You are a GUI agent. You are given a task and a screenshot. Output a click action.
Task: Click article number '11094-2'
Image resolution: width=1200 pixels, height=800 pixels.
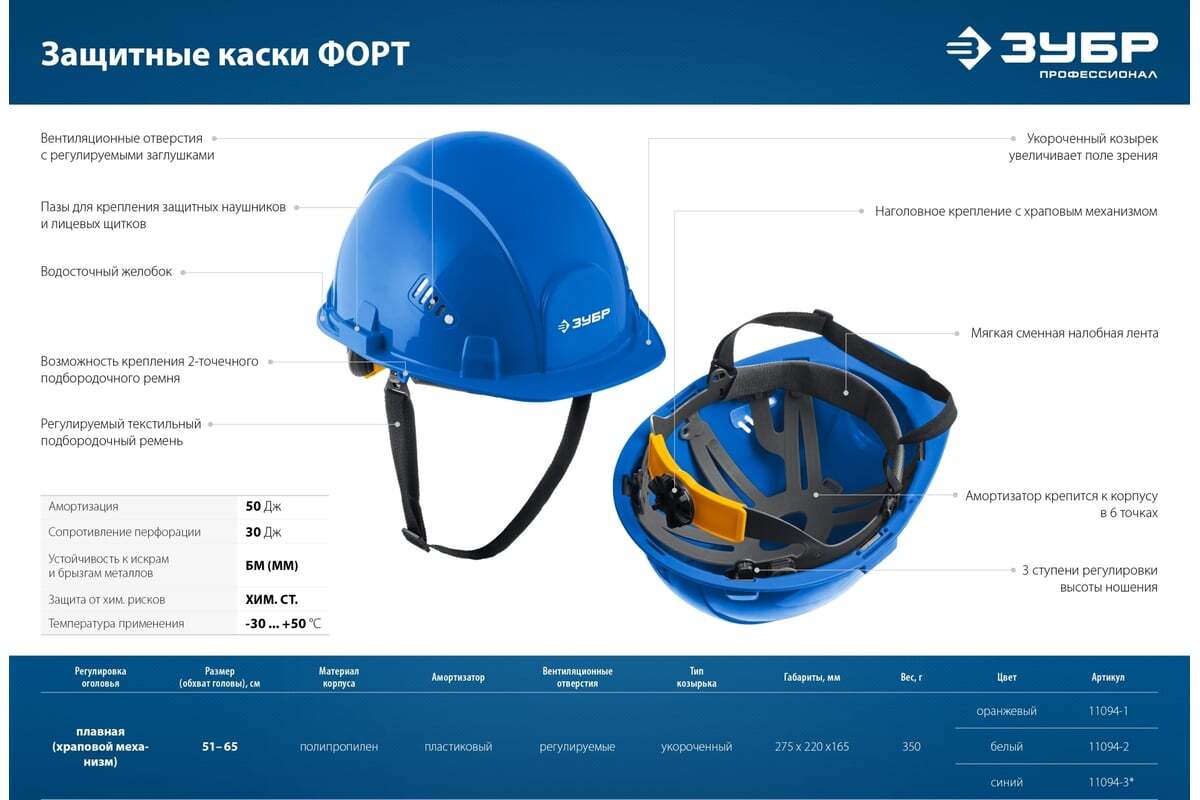1108,747
